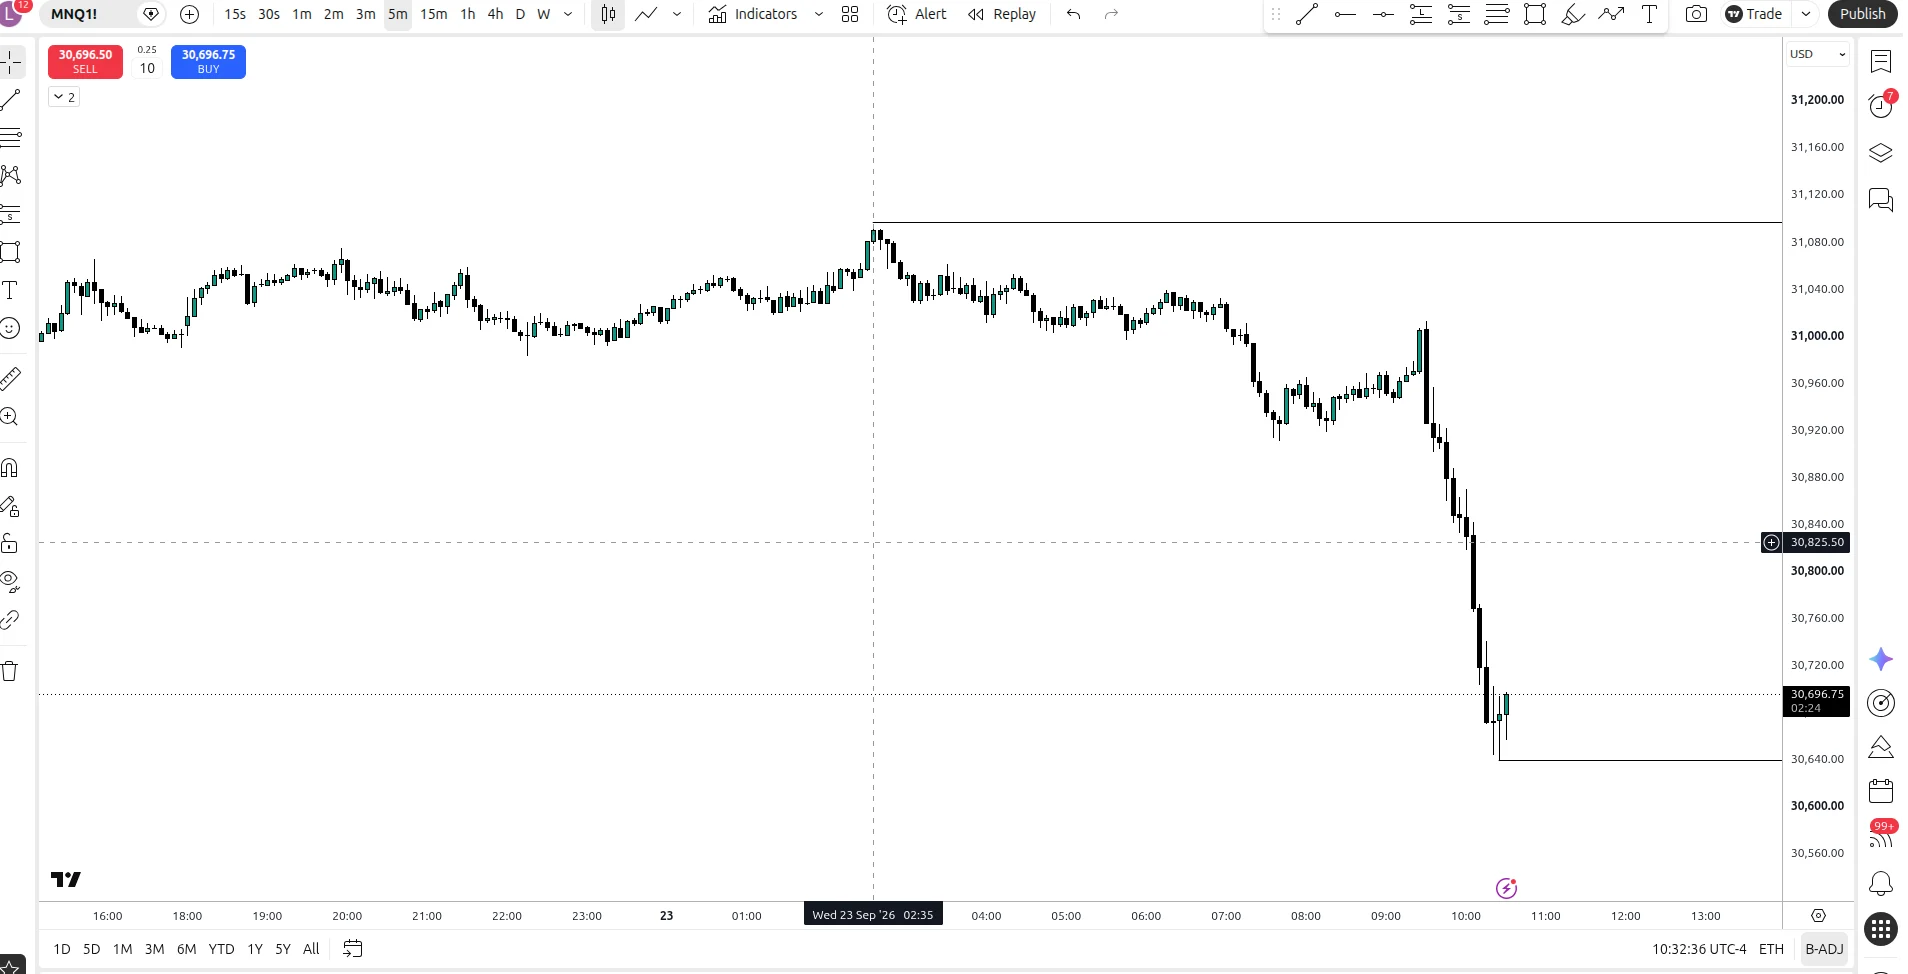Select the Text tool in the left toolbar
Screen dimensions: 1908x974
10,290
